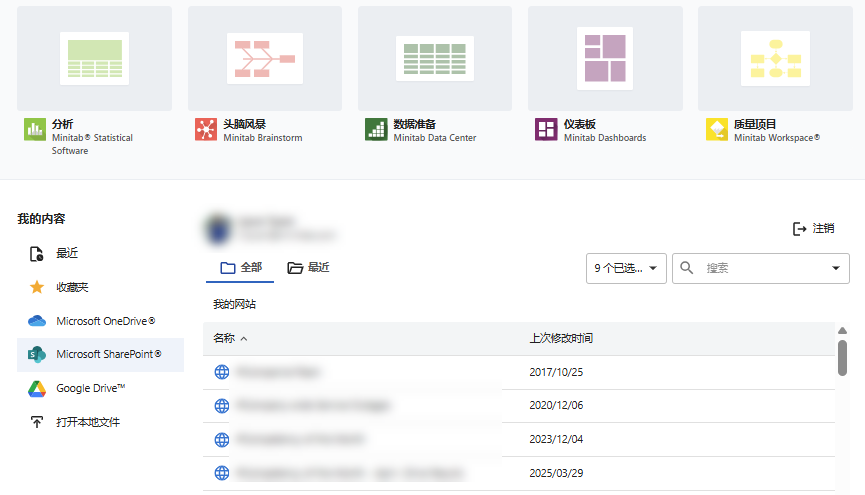The image size is (865, 495).
Task: Click the globe icon in the 2017/10/25 row
Action: (222, 372)
